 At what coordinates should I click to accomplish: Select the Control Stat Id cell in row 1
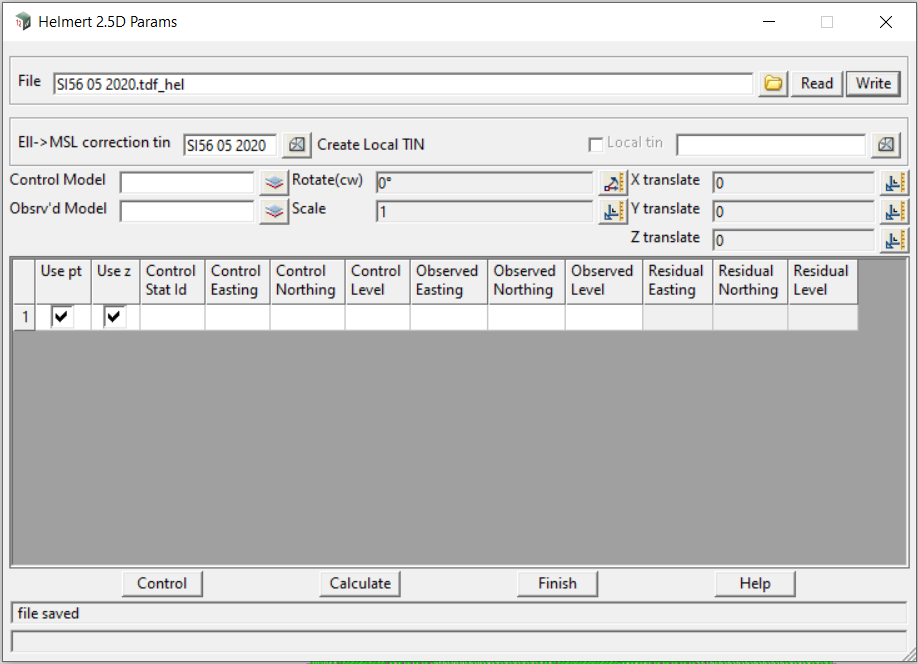coord(172,317)
